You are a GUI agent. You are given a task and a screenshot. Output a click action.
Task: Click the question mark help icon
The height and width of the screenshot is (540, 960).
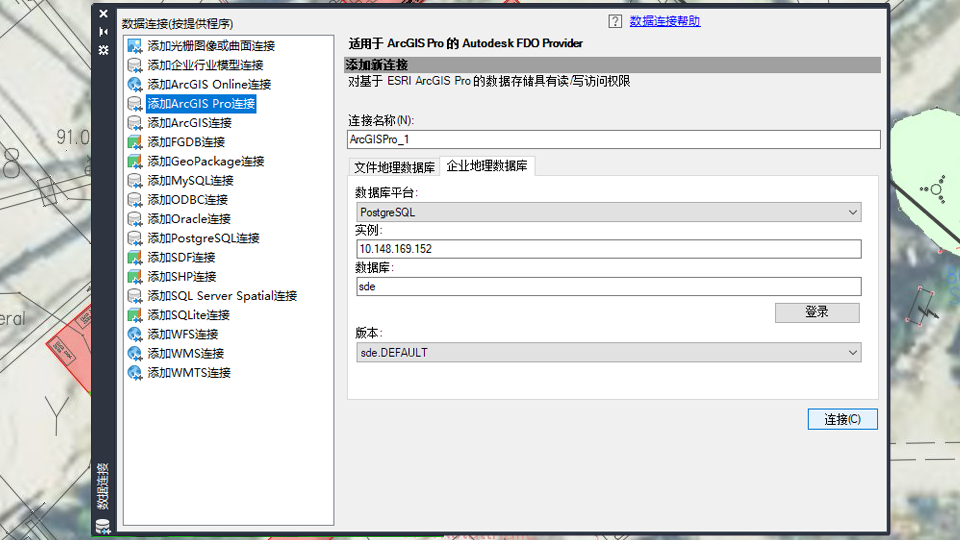pos(615,21)
